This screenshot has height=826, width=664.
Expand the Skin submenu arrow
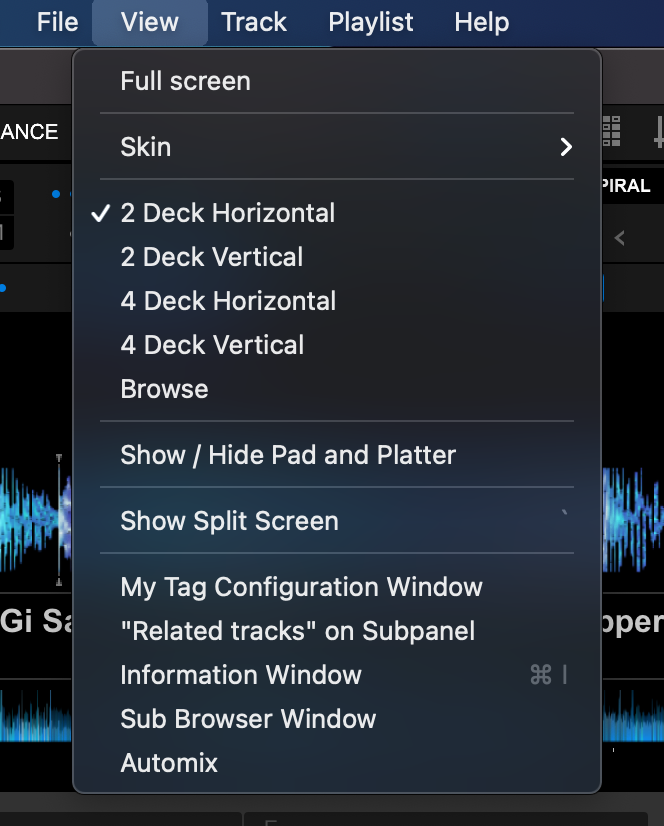pos(566,147)
